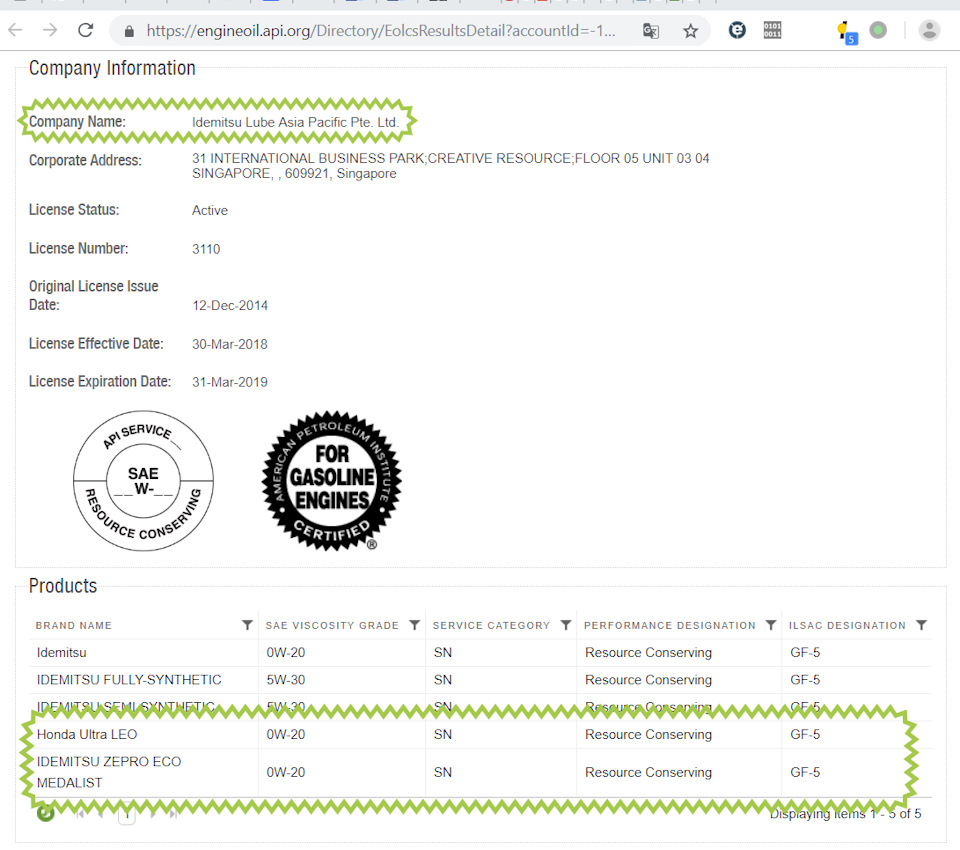
Task: Open the lightbulb extension with badge 5
Action: click(x=846, y=32)
